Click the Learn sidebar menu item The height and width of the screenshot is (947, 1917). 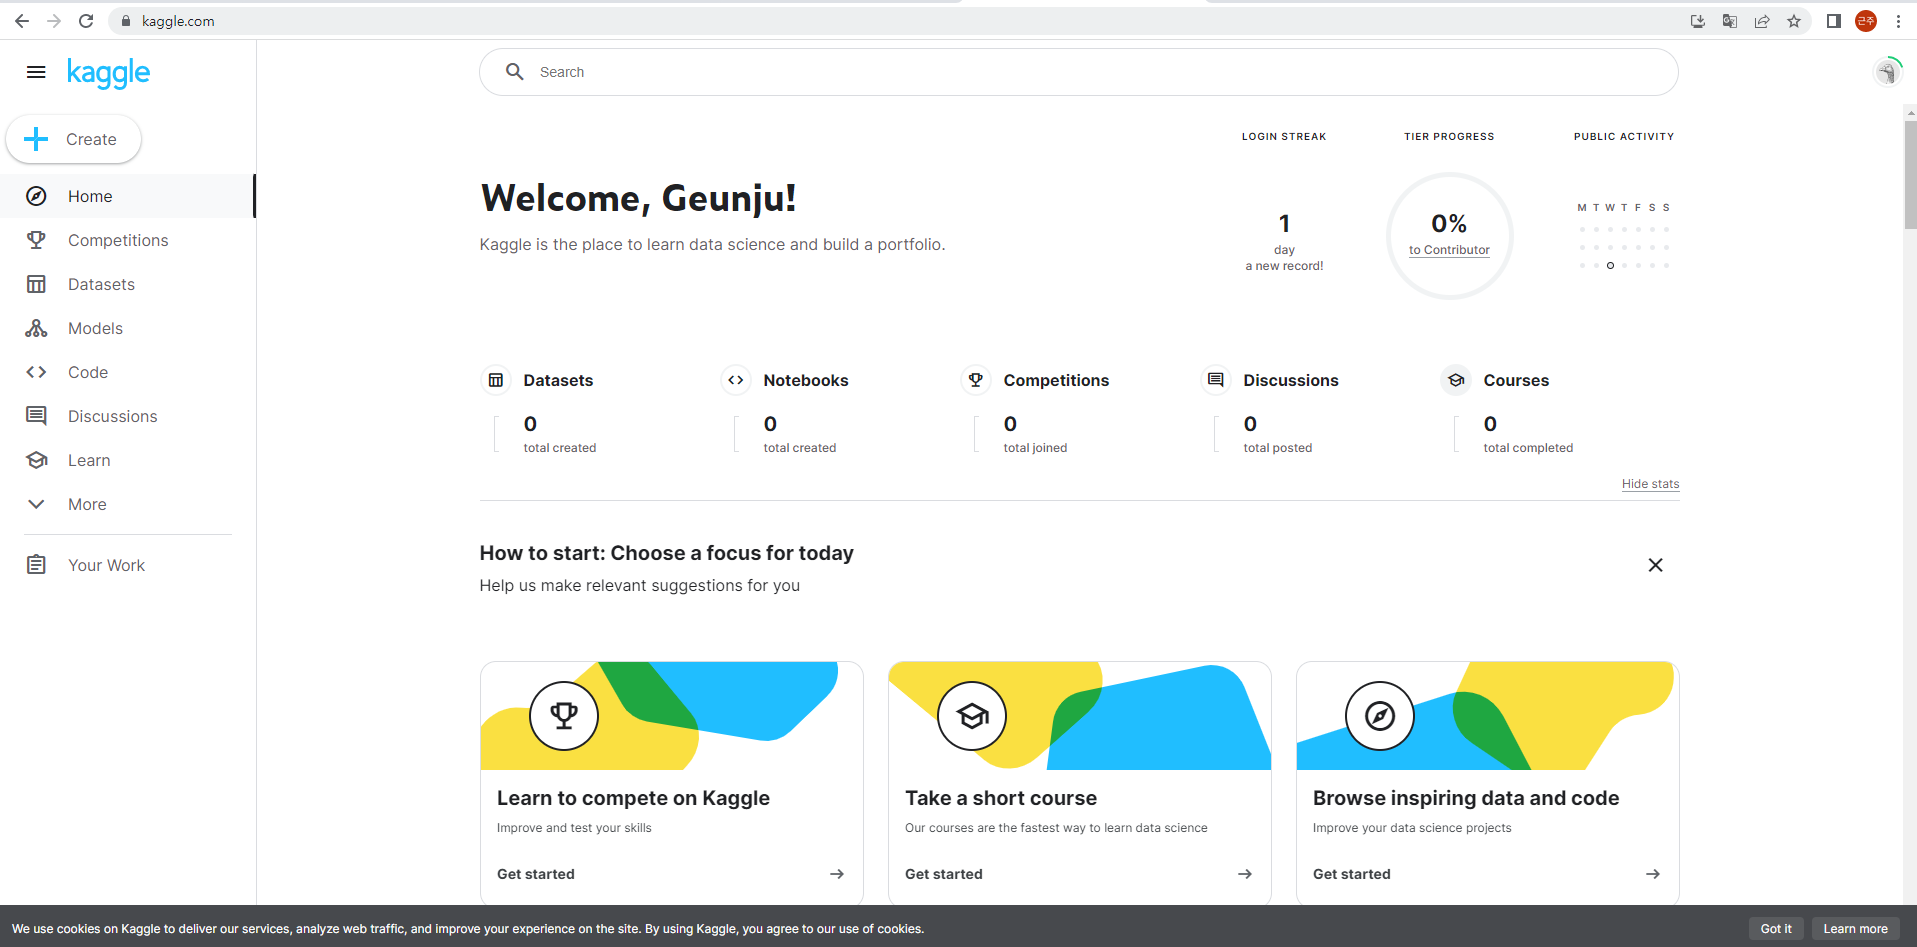click(x=127, y=460)
